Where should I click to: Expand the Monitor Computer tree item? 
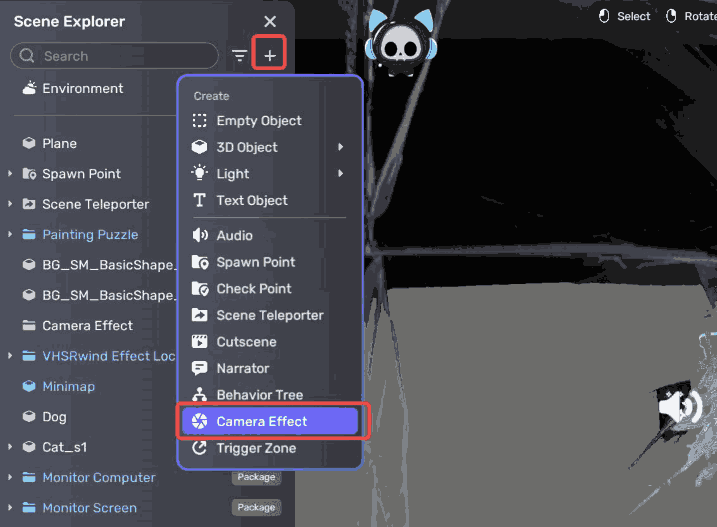point(10,478)
